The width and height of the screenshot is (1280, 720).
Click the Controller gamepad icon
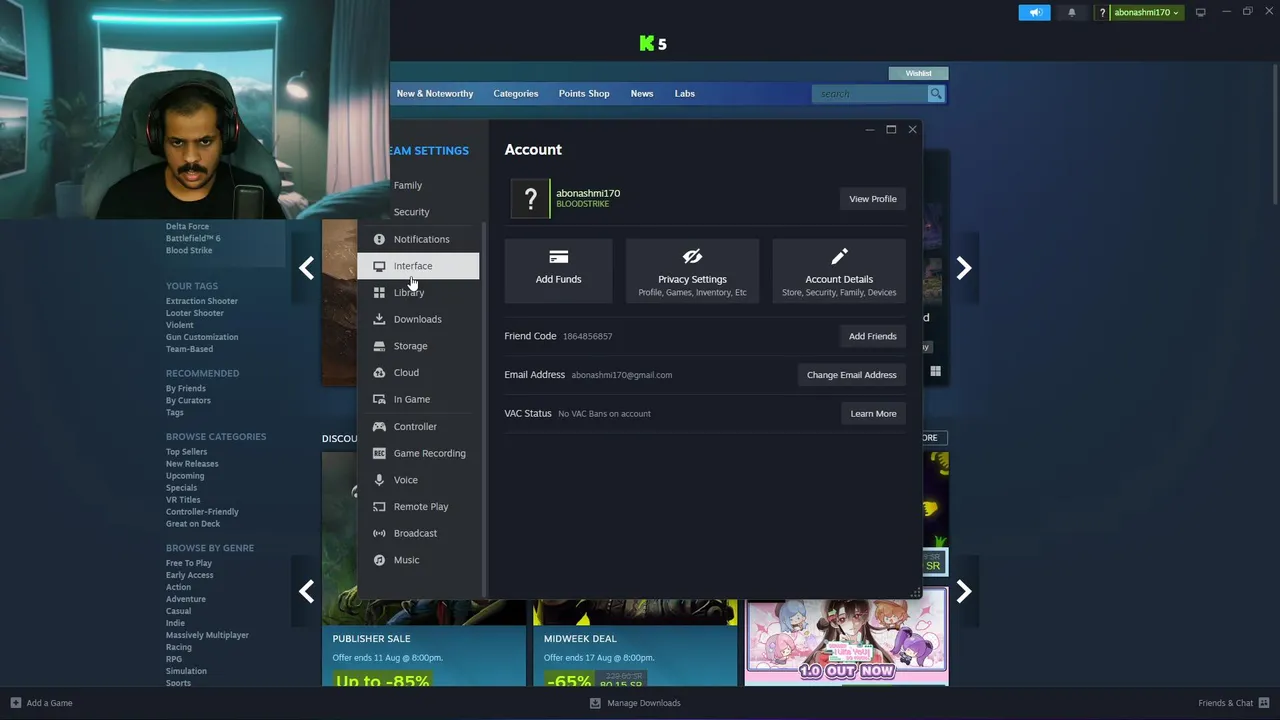pos(379,426)
